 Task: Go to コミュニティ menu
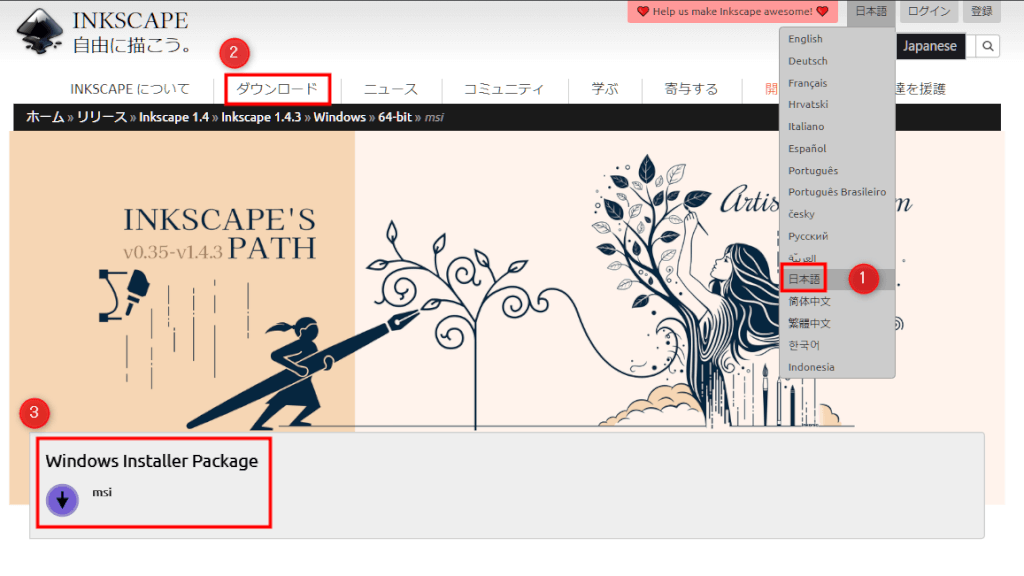pyautogui.click(x=503, y=89)
